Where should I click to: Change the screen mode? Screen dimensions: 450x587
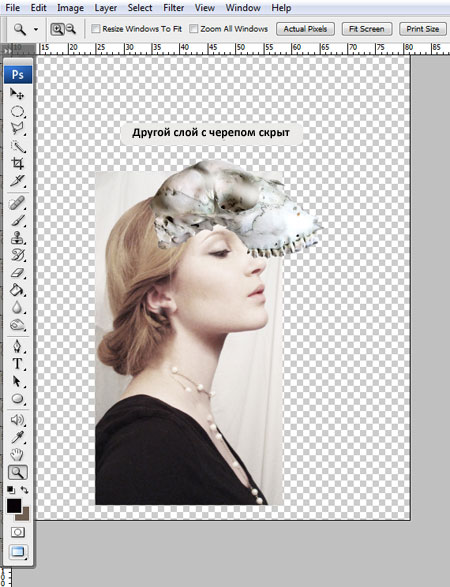point(18,551)
